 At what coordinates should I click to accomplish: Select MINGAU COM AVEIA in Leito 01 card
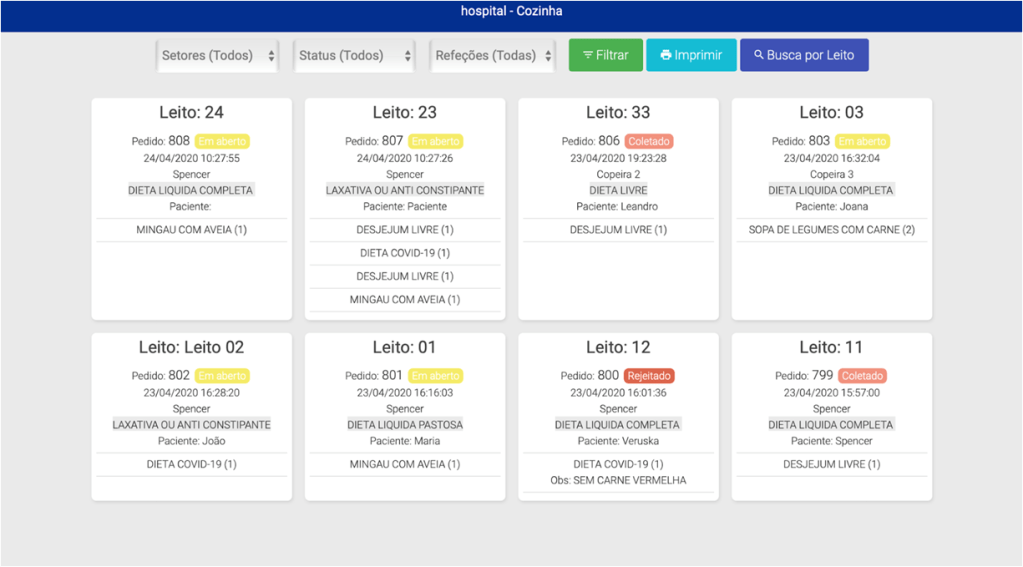[x=404, y=464]
